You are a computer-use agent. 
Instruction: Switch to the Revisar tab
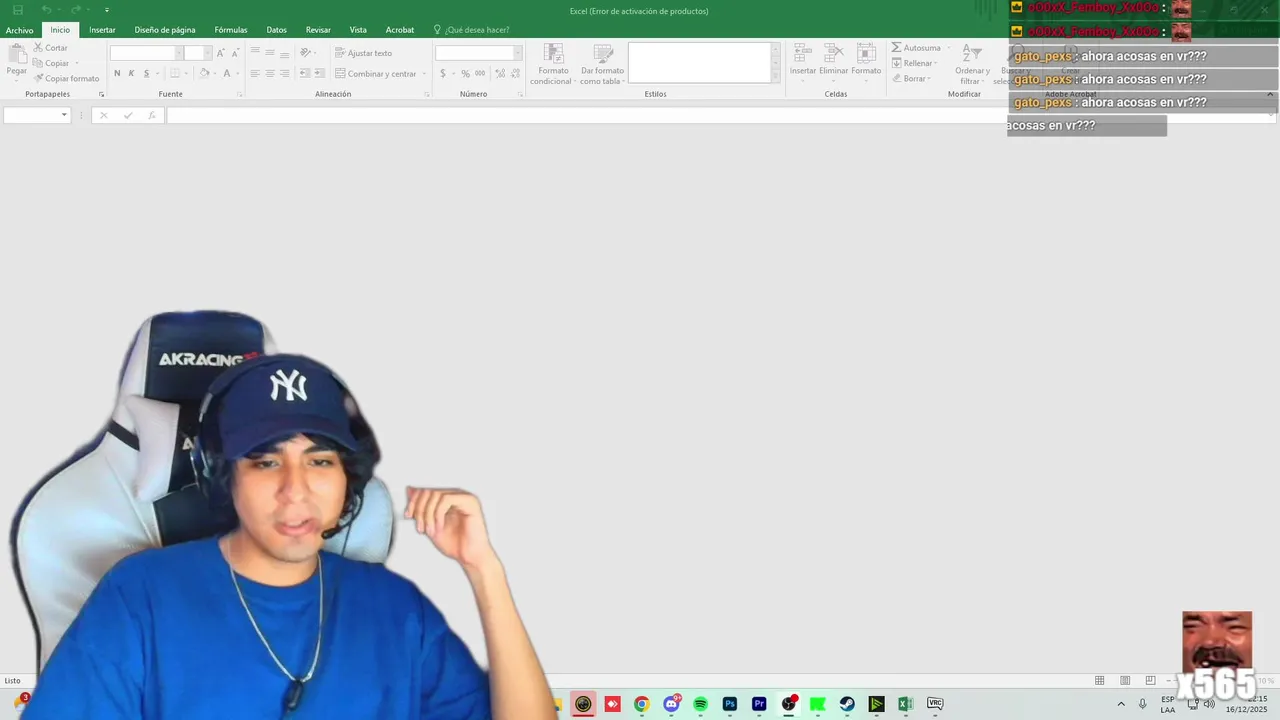pyautogui.click(x=318, y=30)
